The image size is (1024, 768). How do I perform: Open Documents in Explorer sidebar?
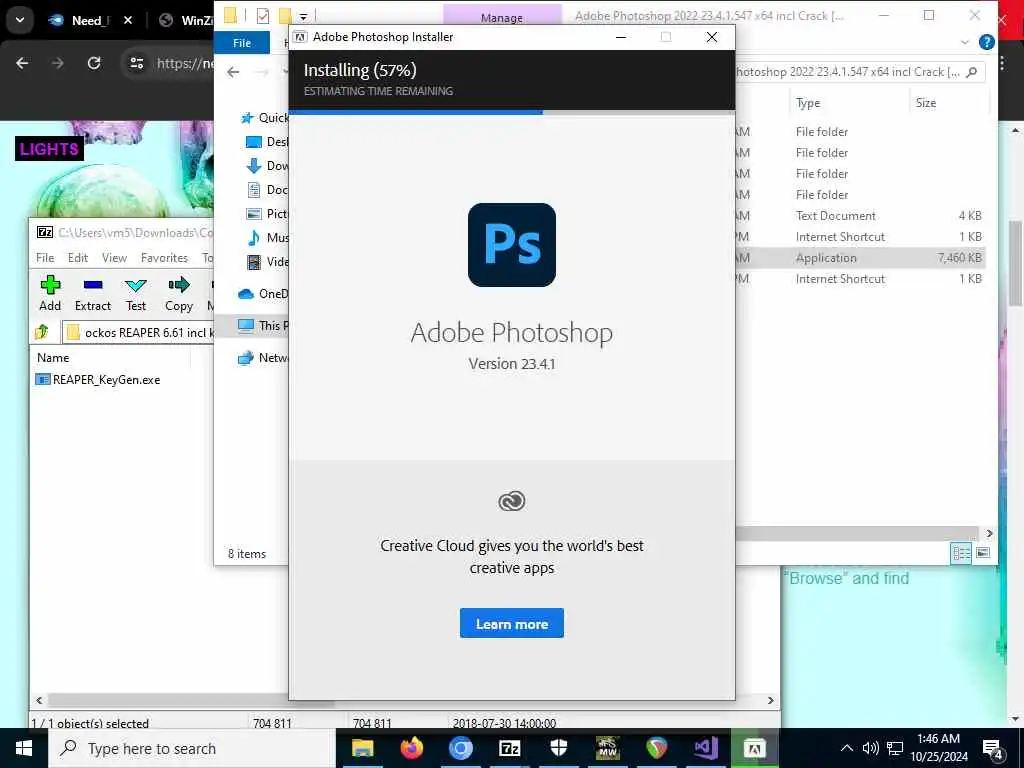point(268,189)
